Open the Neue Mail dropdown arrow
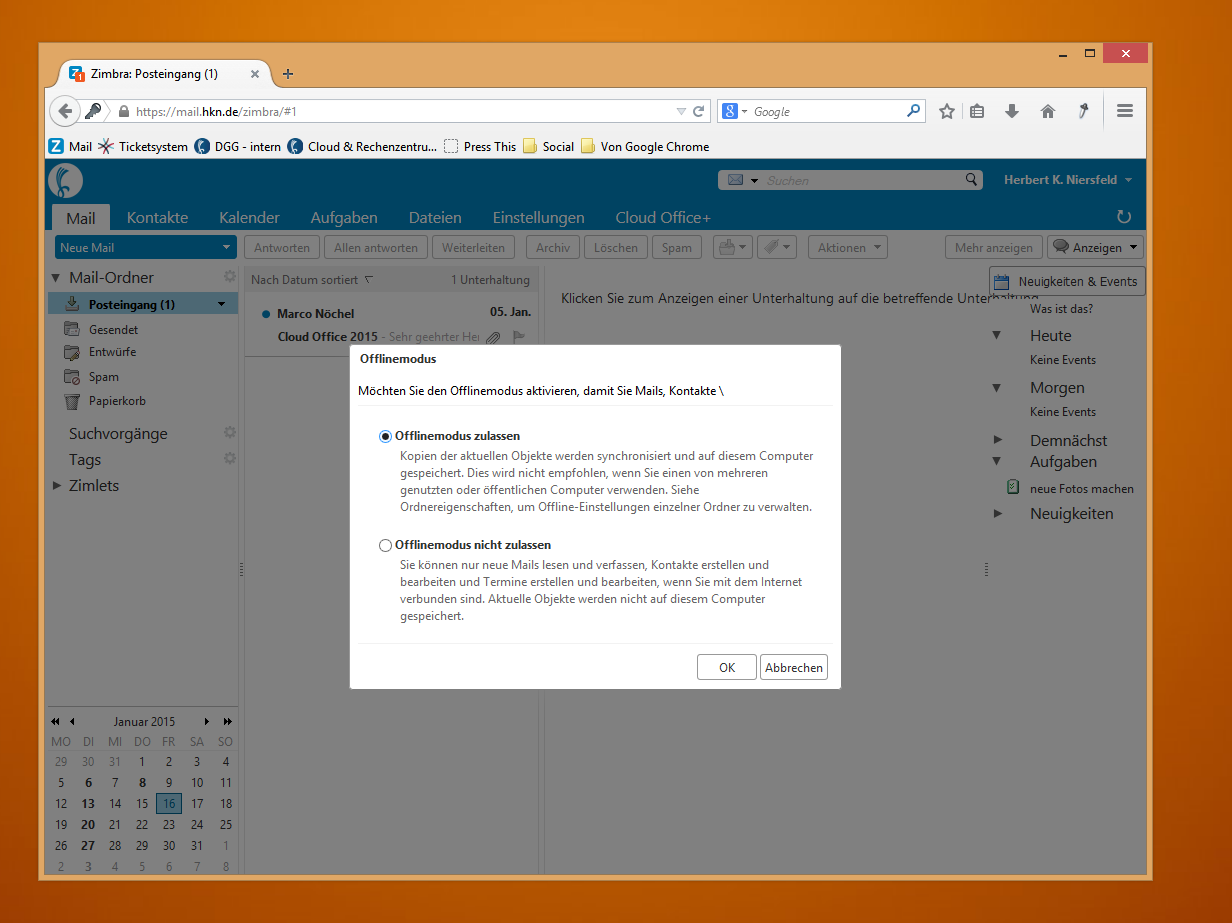The height and width of the screenshot is (923, 1232). pyautogui.click(x=226, y=248)
